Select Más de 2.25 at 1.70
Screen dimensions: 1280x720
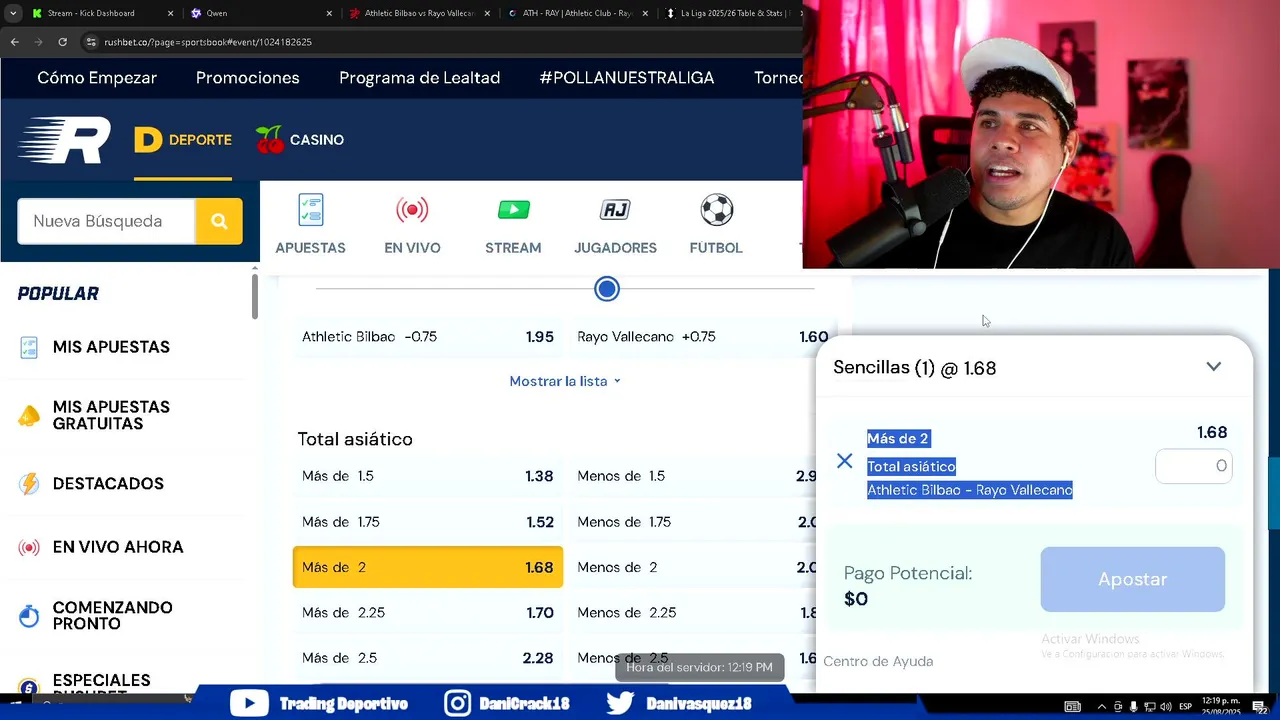coord(428,613)
